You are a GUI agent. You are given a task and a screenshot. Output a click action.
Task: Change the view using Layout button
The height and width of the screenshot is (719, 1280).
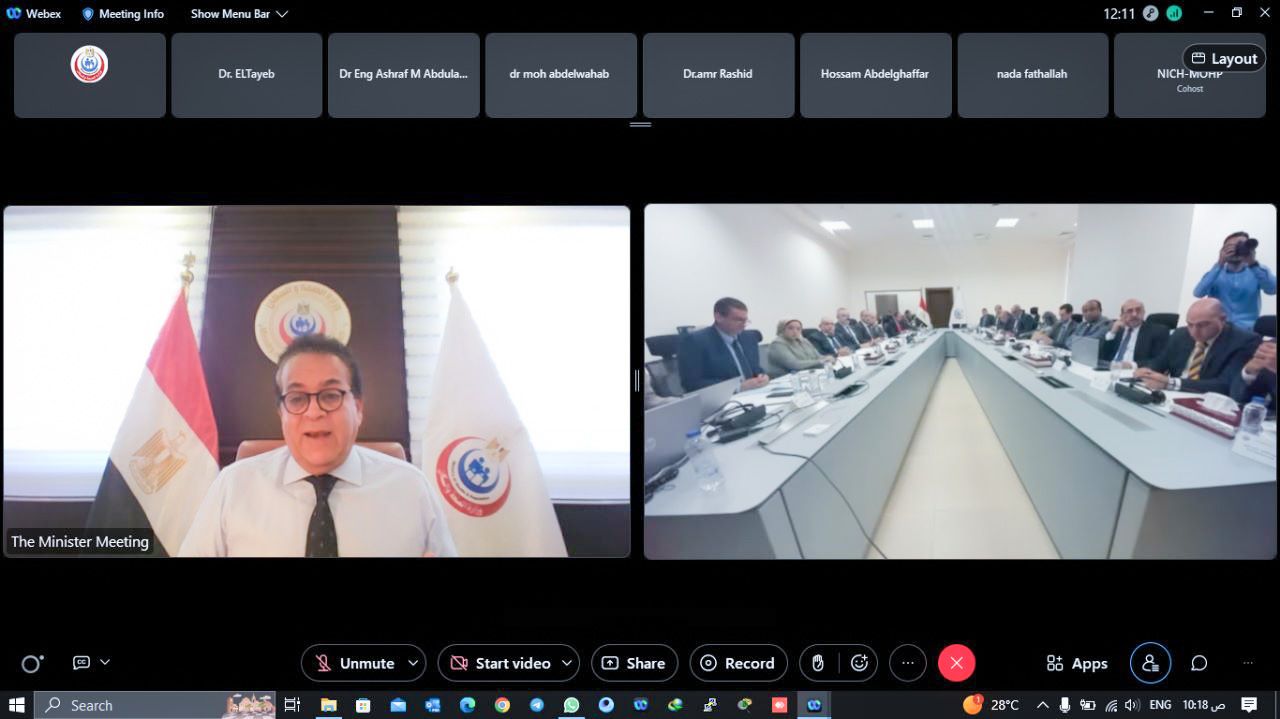[1224, 58]
